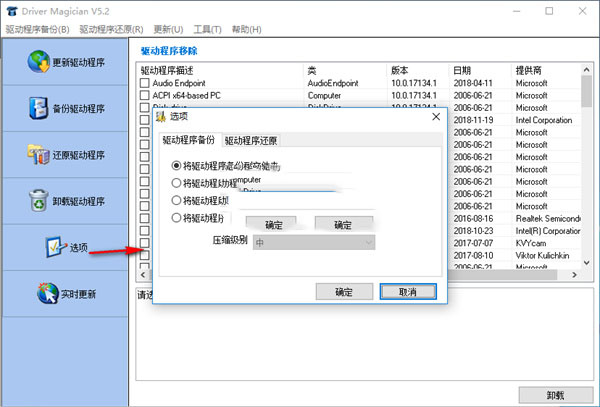Choose the second backup option radio button
Screen dimensions: 600x407
point(177,183)
